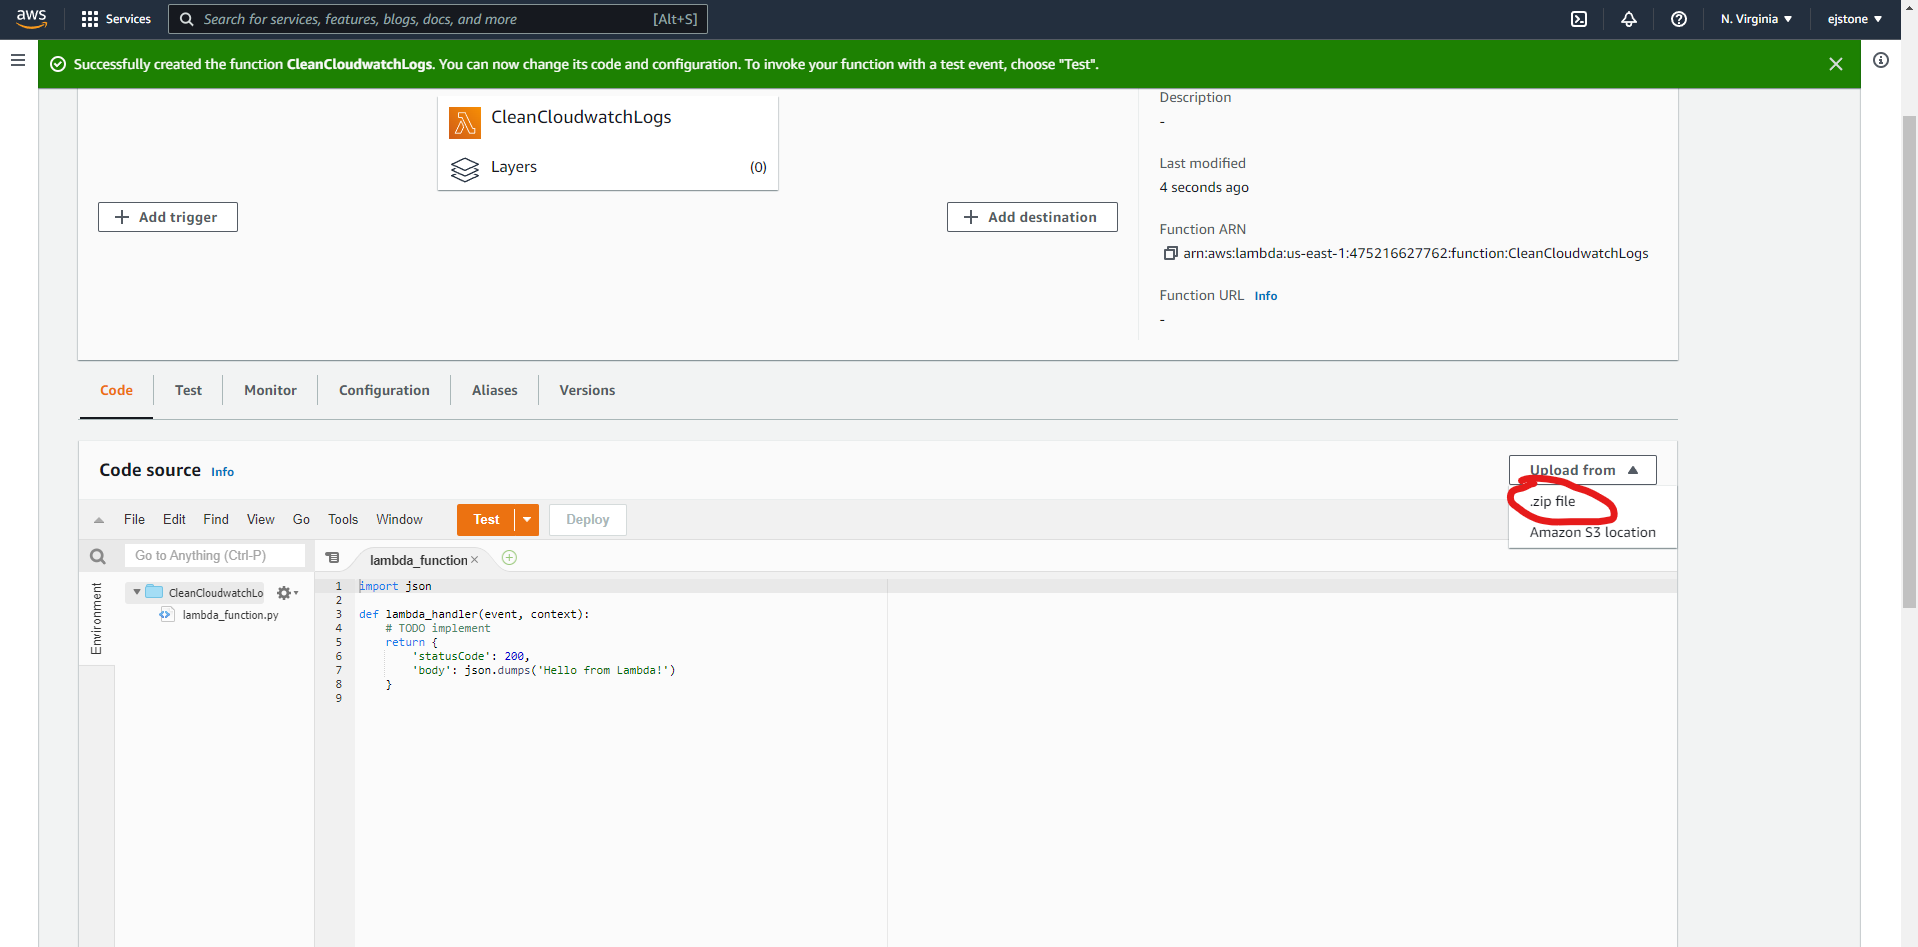Switch to the Monitor tab

270,390
